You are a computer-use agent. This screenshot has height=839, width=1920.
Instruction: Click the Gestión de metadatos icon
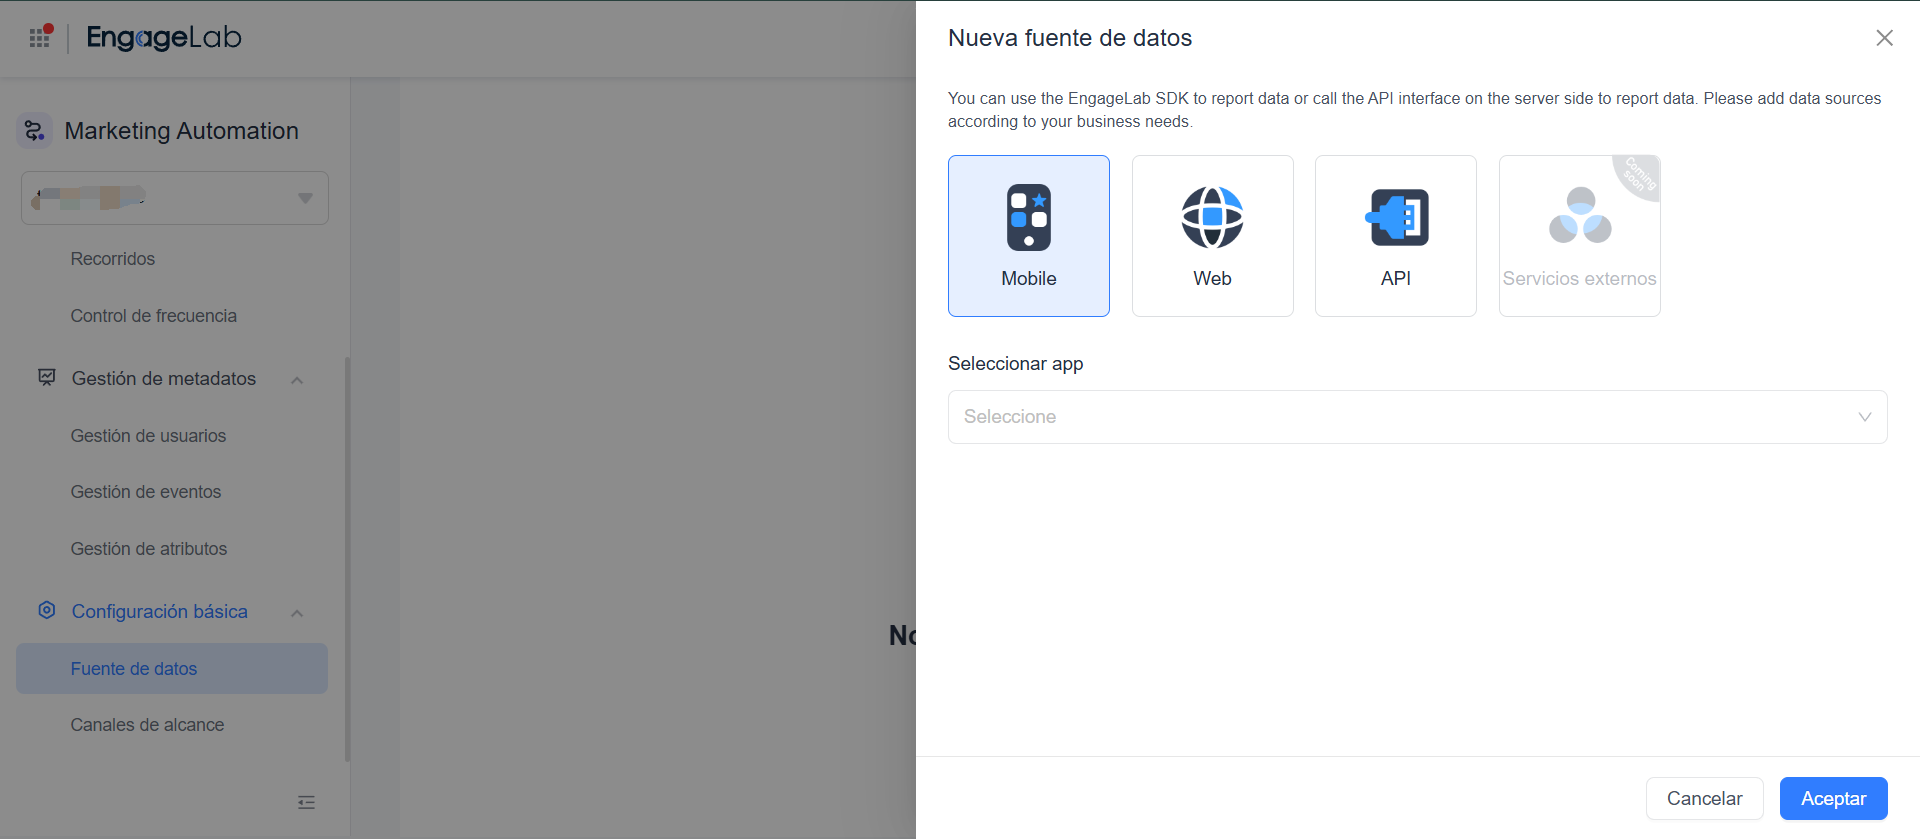tap(47, 378)
